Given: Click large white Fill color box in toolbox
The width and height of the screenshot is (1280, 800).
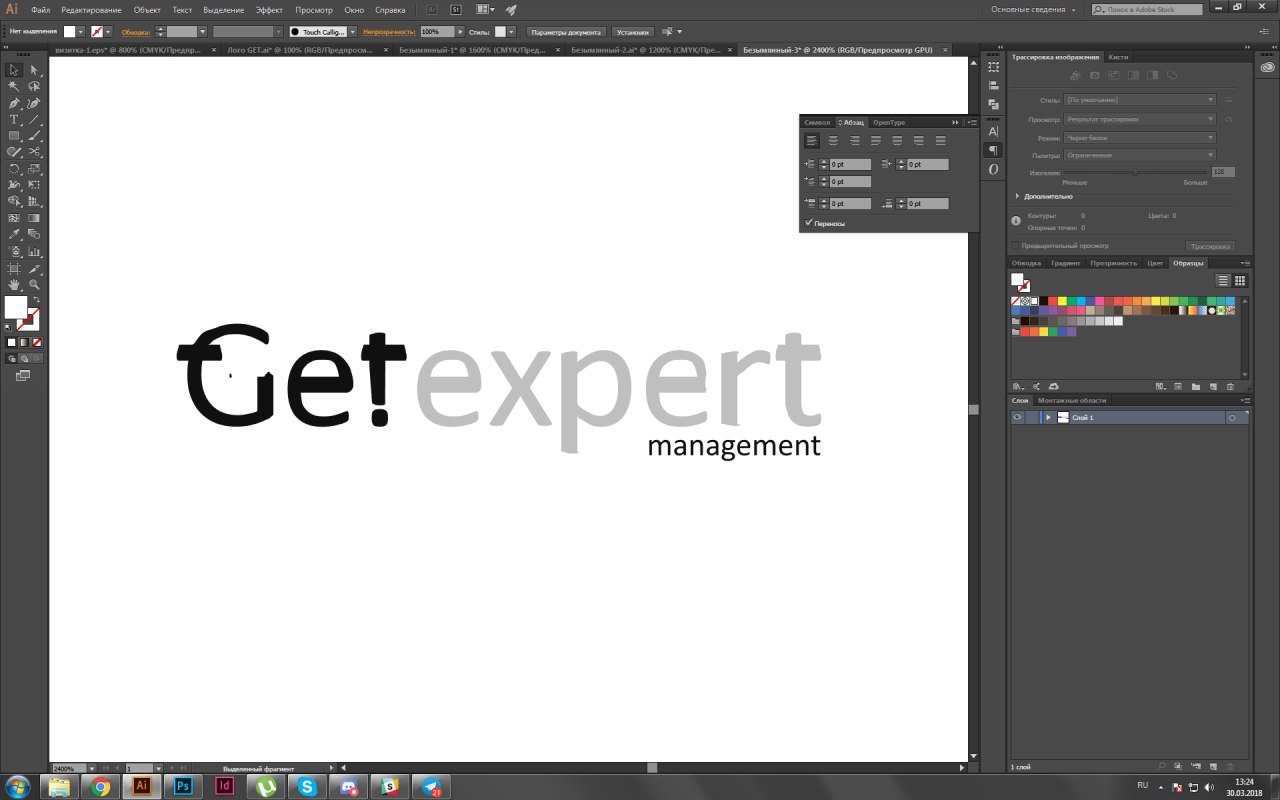Looking at the screenshot, I should 16,307.
